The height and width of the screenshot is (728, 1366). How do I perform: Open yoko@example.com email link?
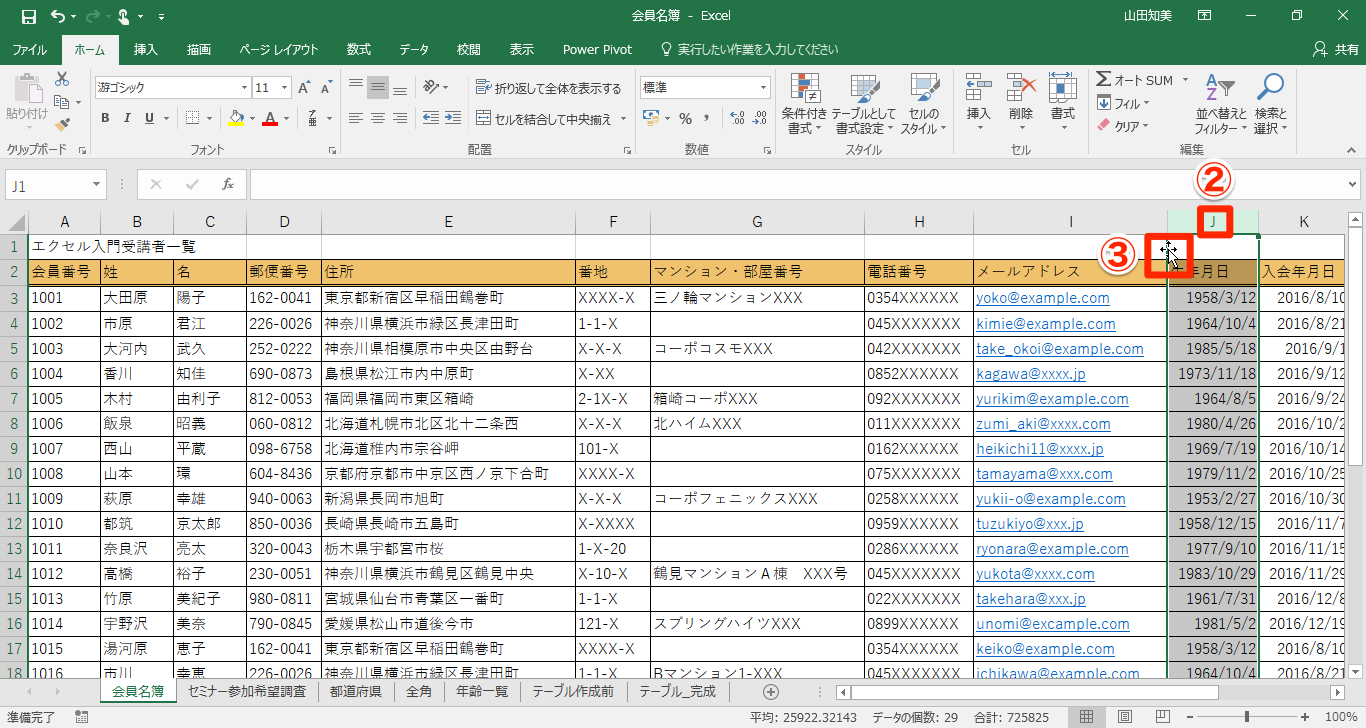tap(1043, 298)
